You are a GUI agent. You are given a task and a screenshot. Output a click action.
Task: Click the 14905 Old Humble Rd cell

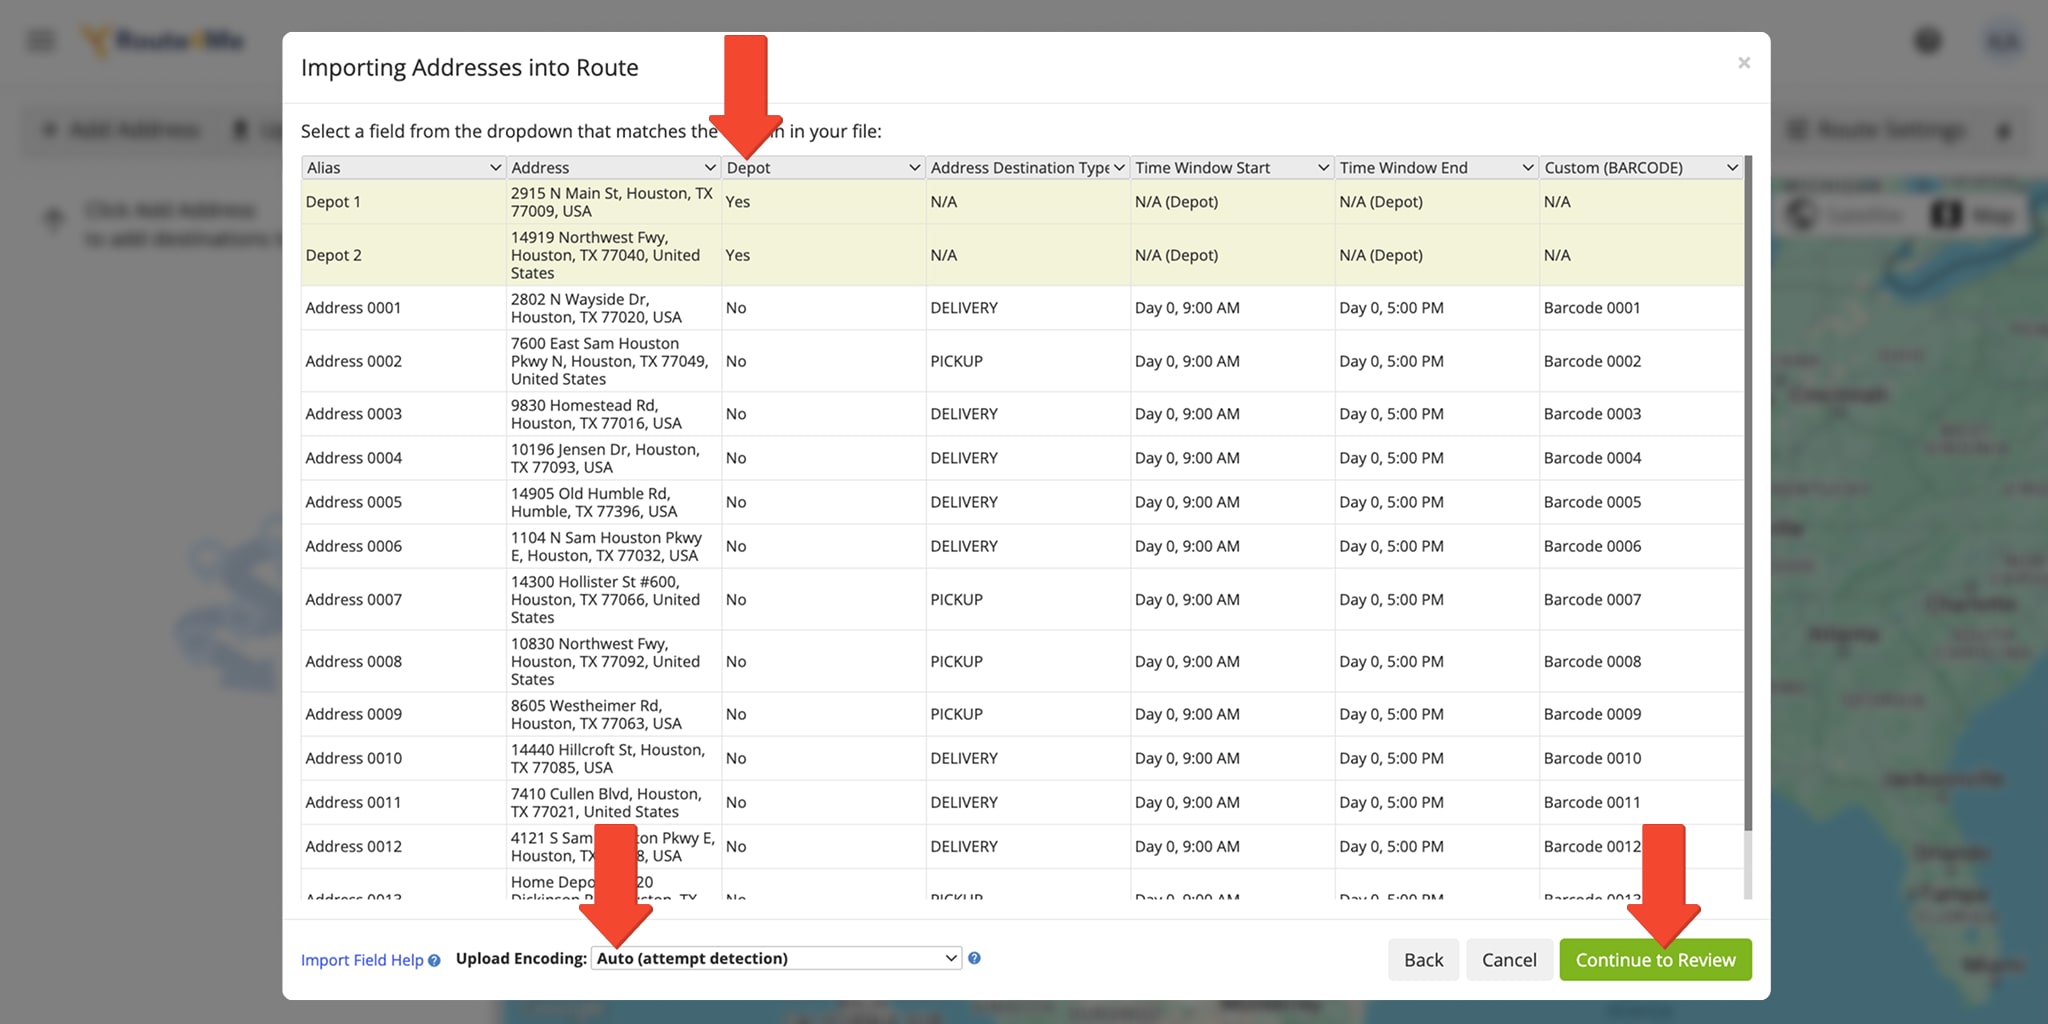tap(613, 502)
